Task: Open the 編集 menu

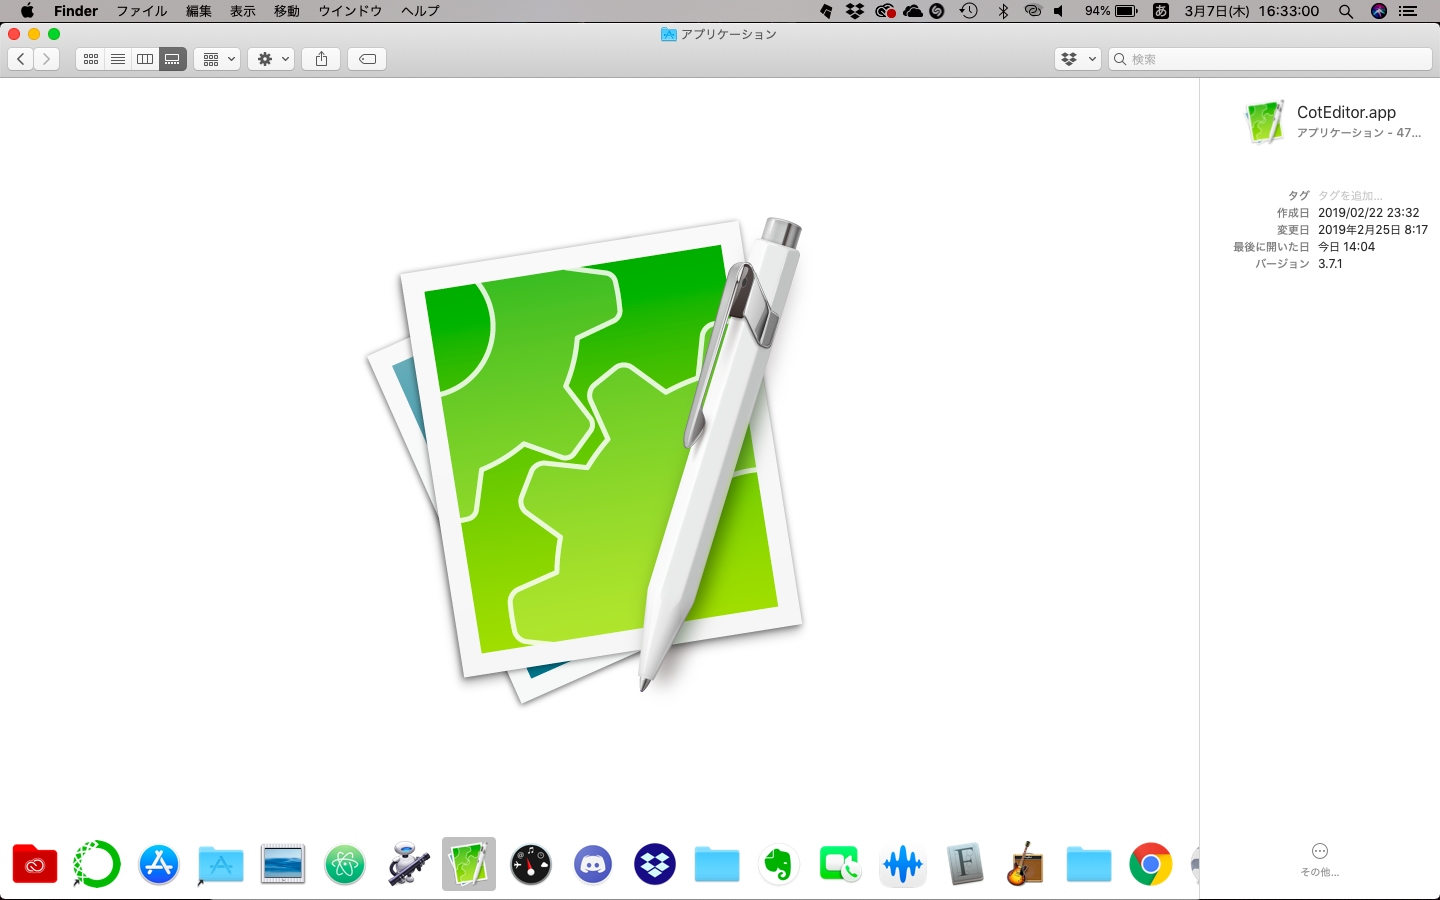Action: [x=199, y=11]
